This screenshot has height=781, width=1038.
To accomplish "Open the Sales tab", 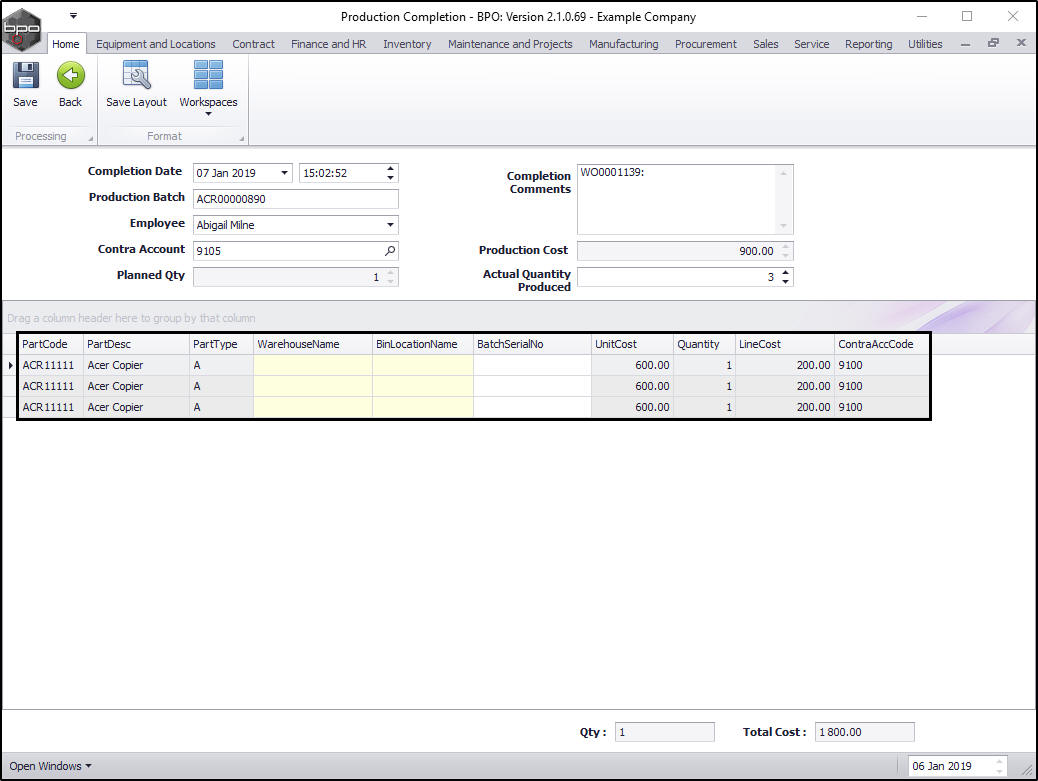I will click(x=765, y=44).
